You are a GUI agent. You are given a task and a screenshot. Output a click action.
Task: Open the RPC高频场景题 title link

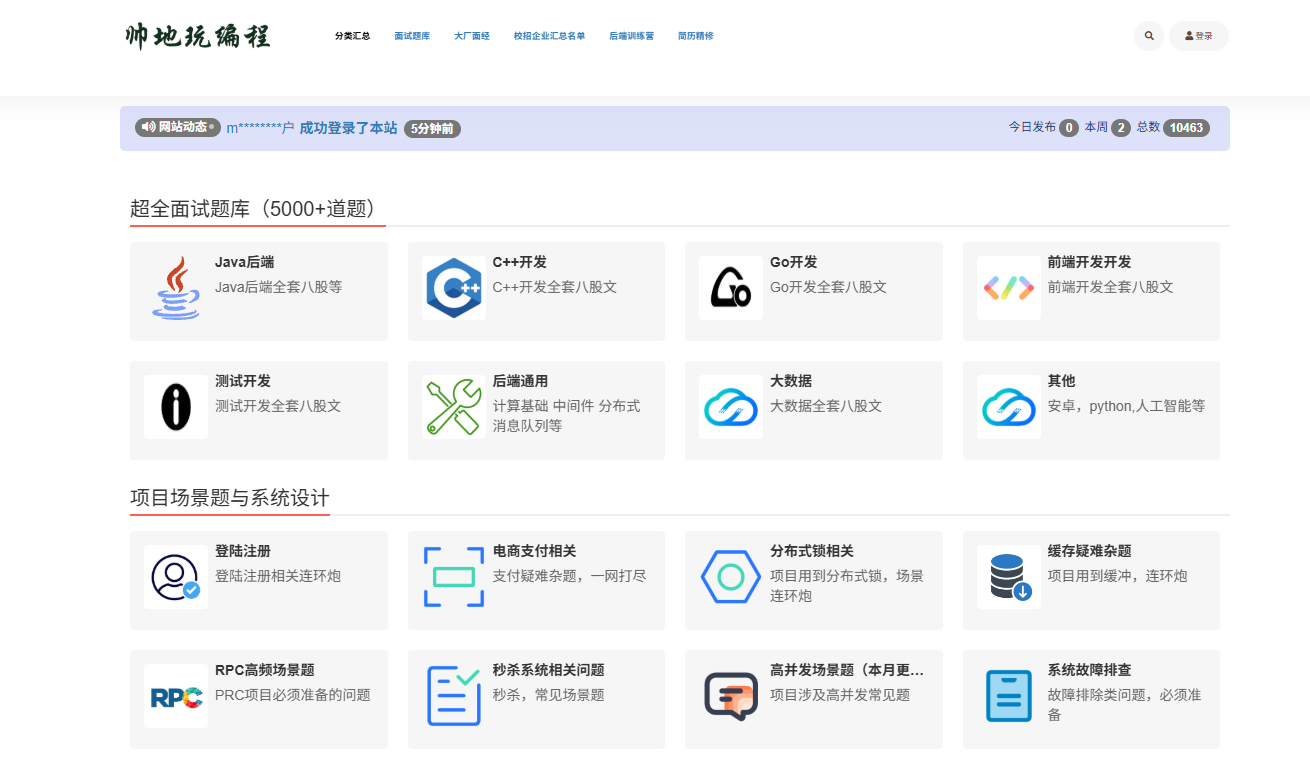tap(265, 670)
